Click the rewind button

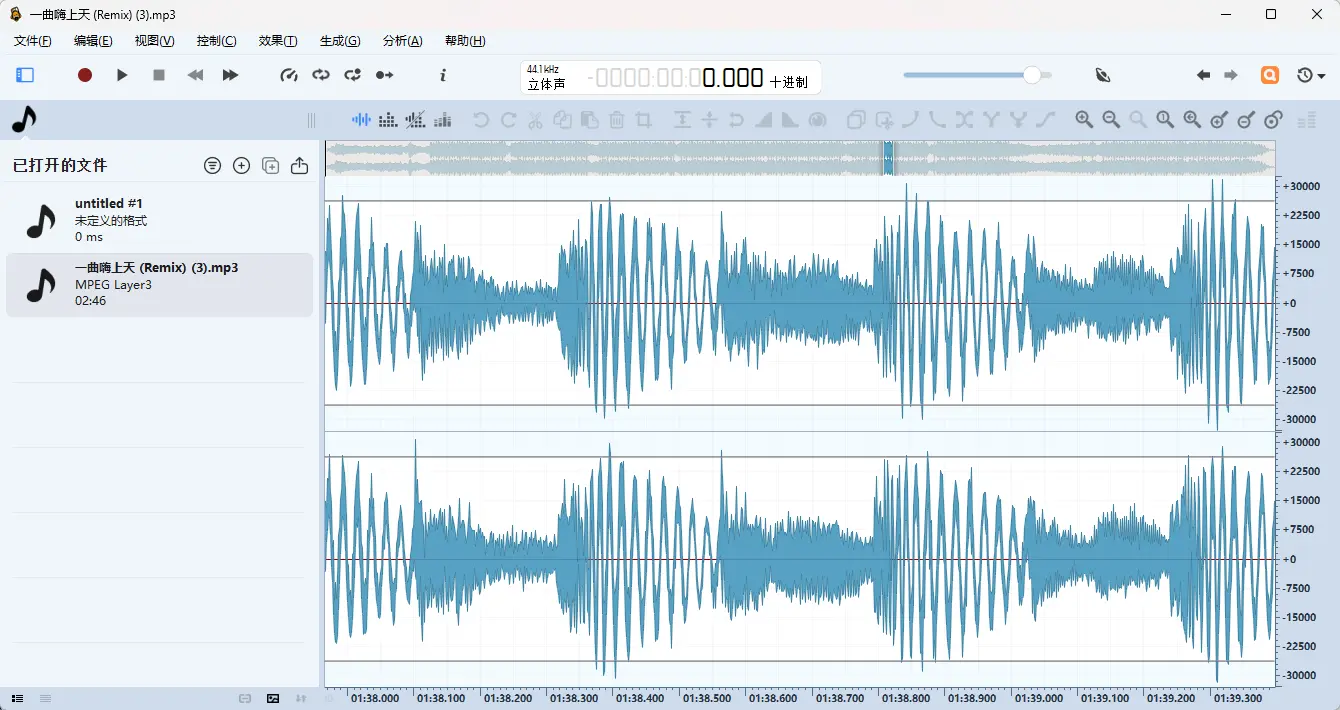(x=196, y=75)
